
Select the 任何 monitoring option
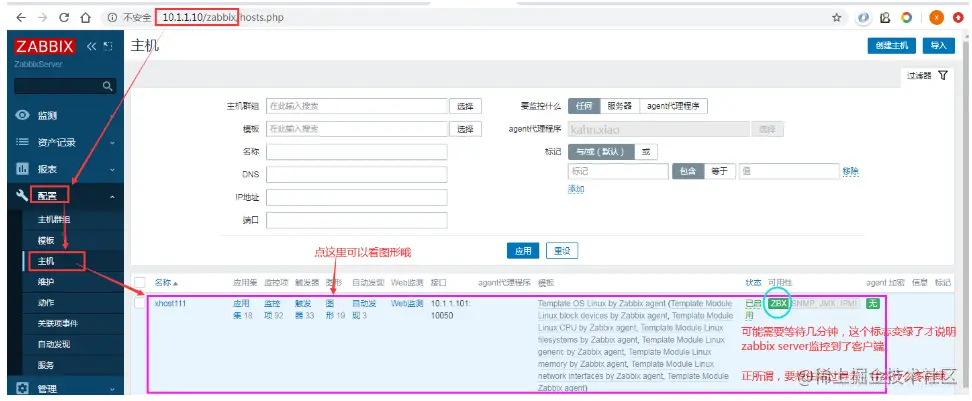[584, 106]
